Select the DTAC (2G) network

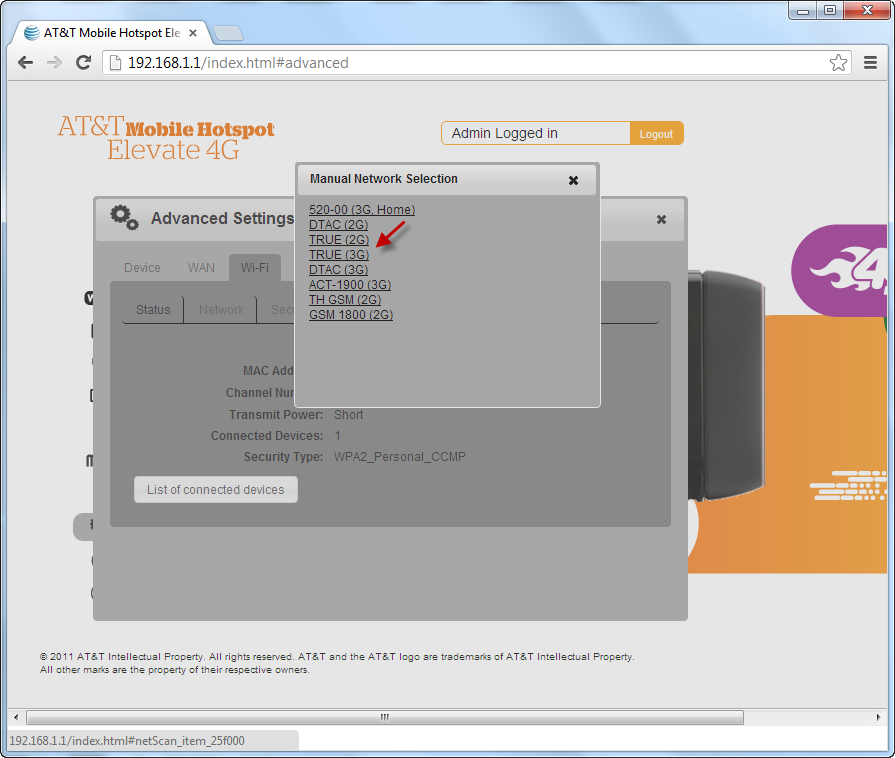338,225
